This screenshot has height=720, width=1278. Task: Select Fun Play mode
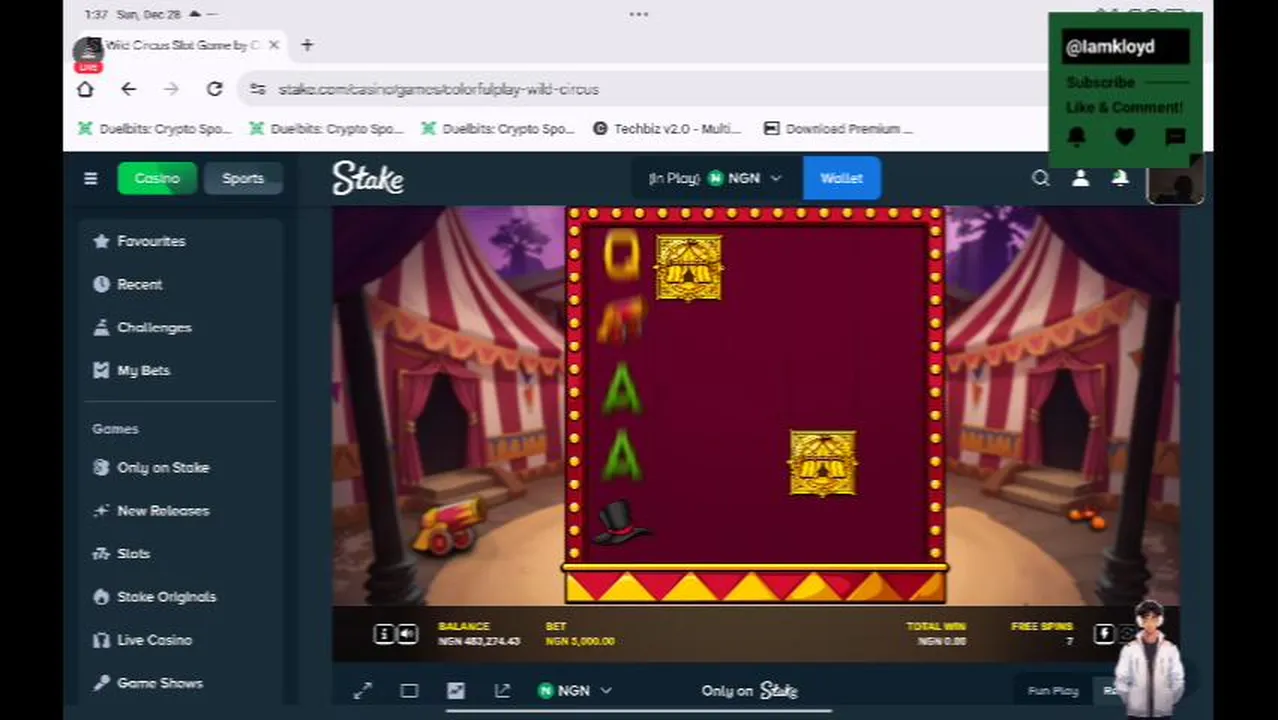click(x=1053, y=690)
